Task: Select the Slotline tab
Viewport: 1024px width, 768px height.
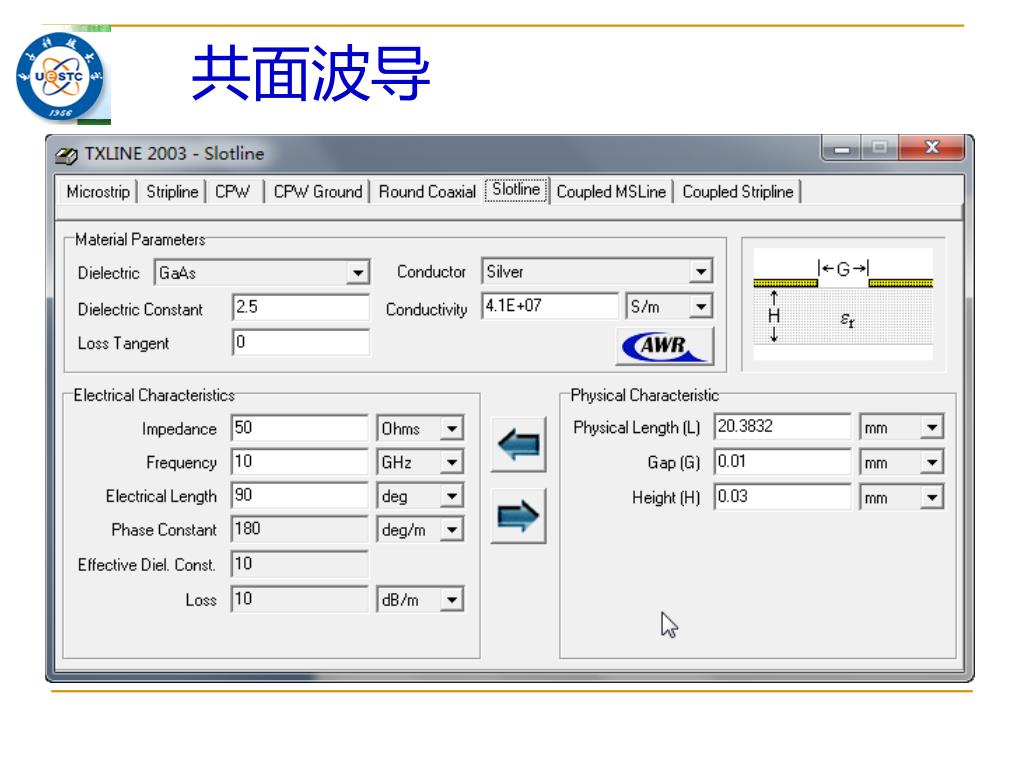Action: tap(516, 189)
